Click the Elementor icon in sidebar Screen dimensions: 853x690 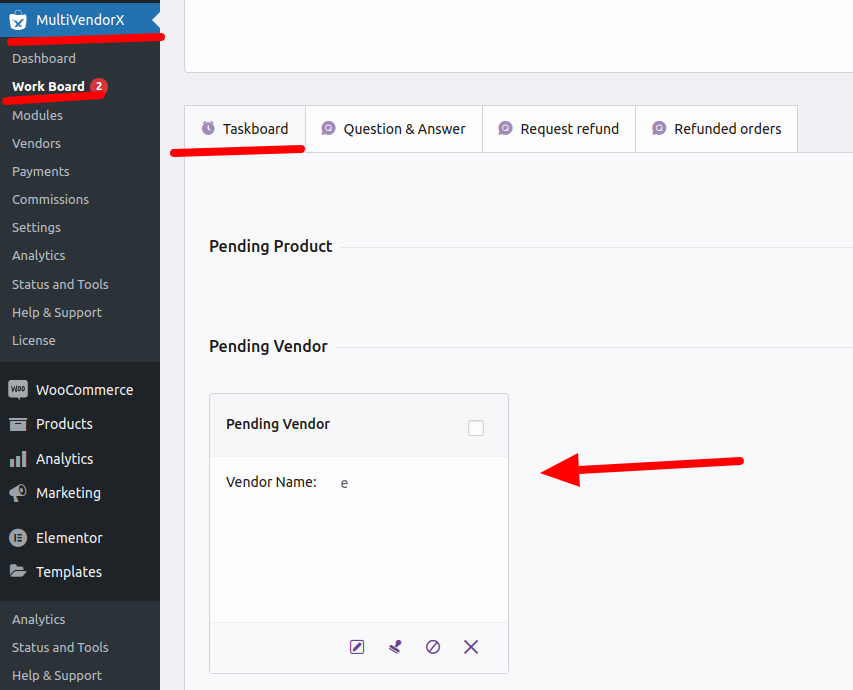pos(18,538)
